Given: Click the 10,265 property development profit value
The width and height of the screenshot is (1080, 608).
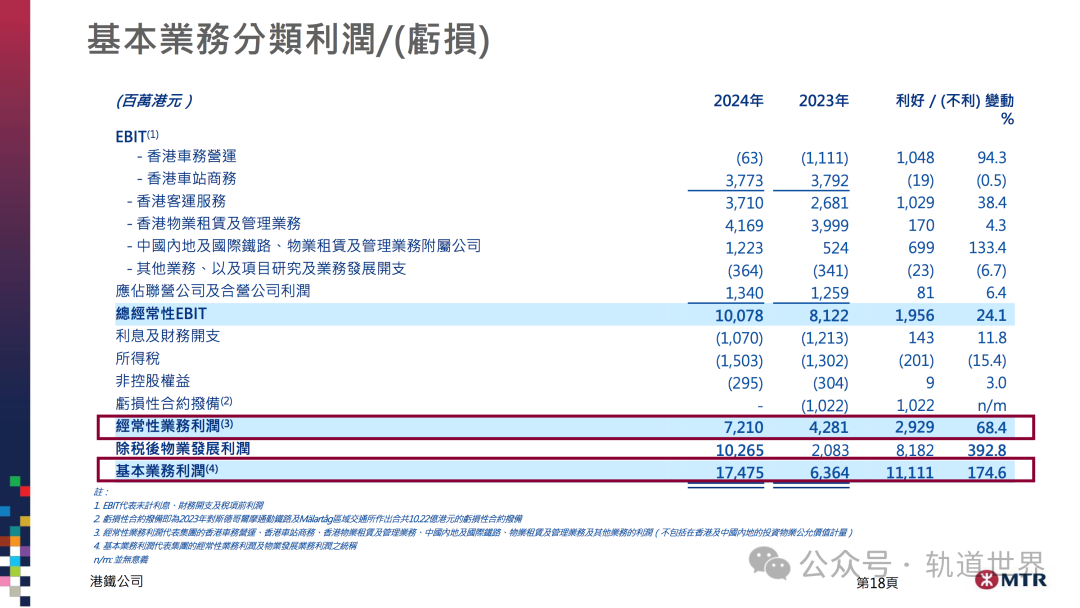Looking at the screenshot, I should click(740, 451).
